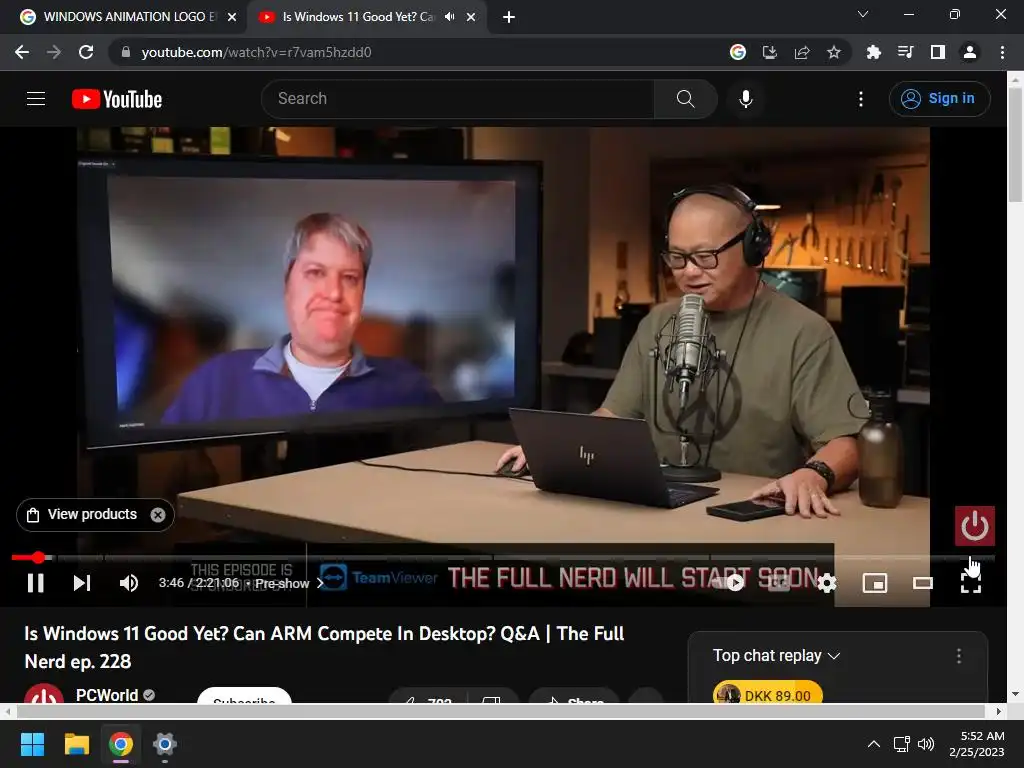View site information padlock
Viewport: 1024px width, 768px height.
125,52
